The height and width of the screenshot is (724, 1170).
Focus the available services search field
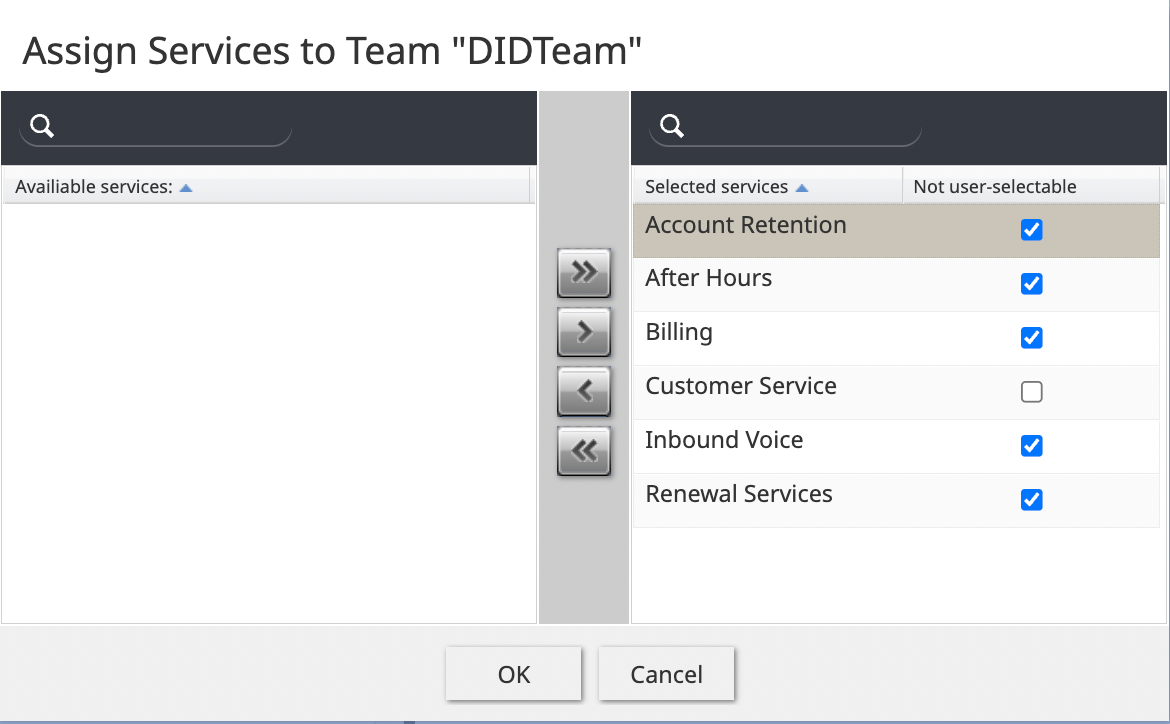(x=155, y=126)
